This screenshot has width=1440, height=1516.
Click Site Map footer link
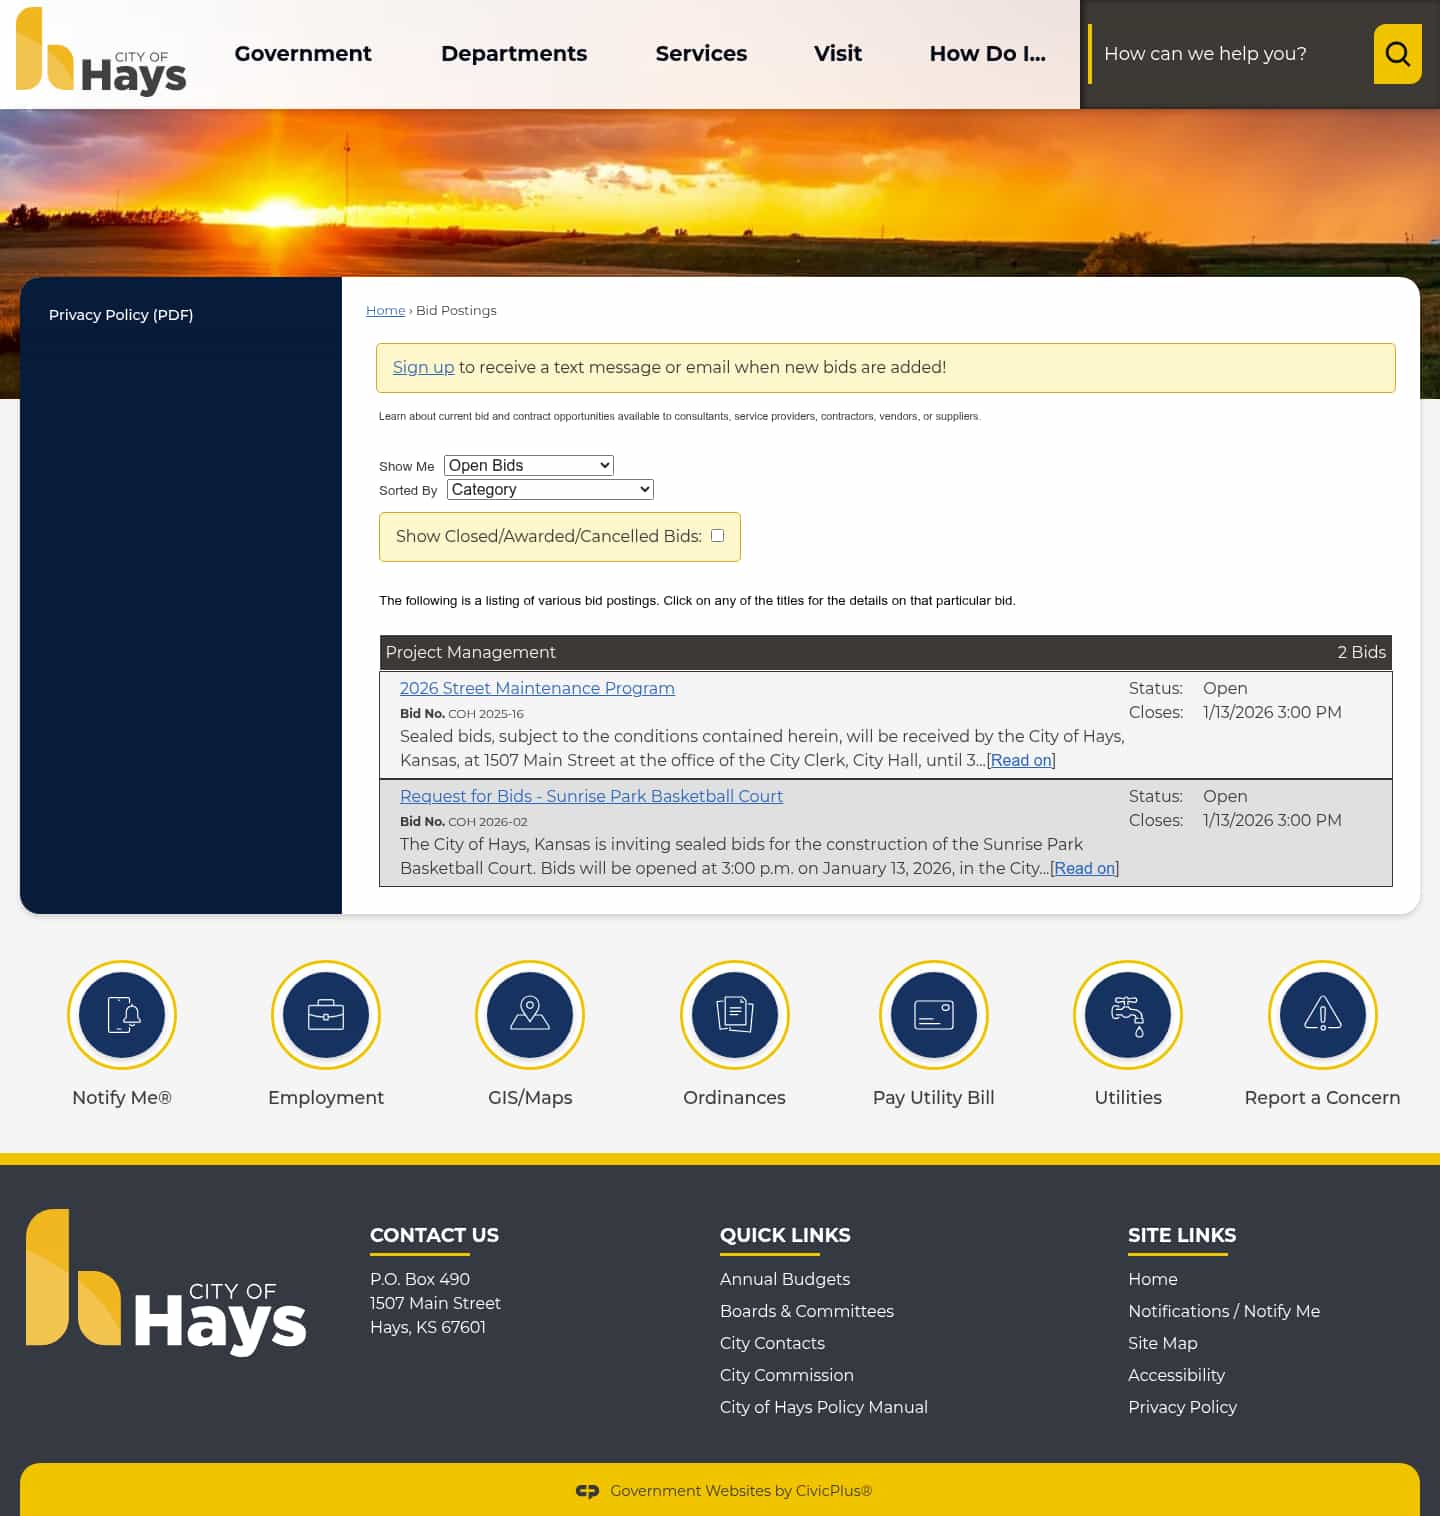click(x=1163, y=1343)
